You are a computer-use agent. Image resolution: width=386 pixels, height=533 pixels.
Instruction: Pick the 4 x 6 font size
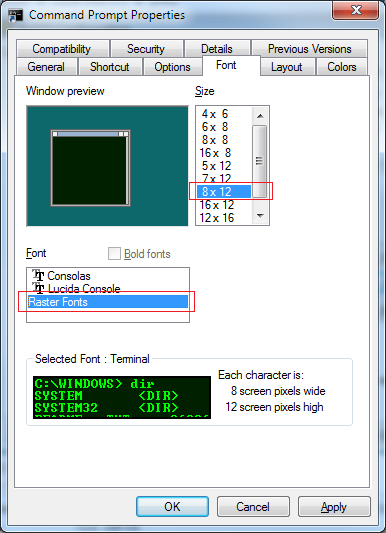215,114
